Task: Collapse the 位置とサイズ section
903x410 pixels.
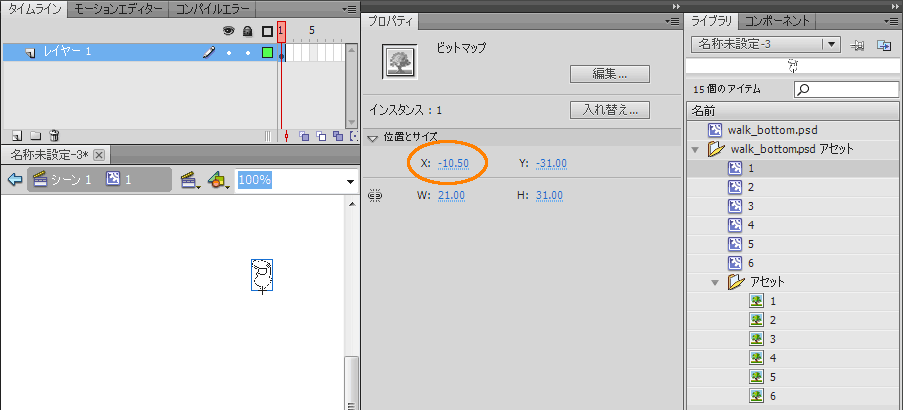Action: (373, 137)
